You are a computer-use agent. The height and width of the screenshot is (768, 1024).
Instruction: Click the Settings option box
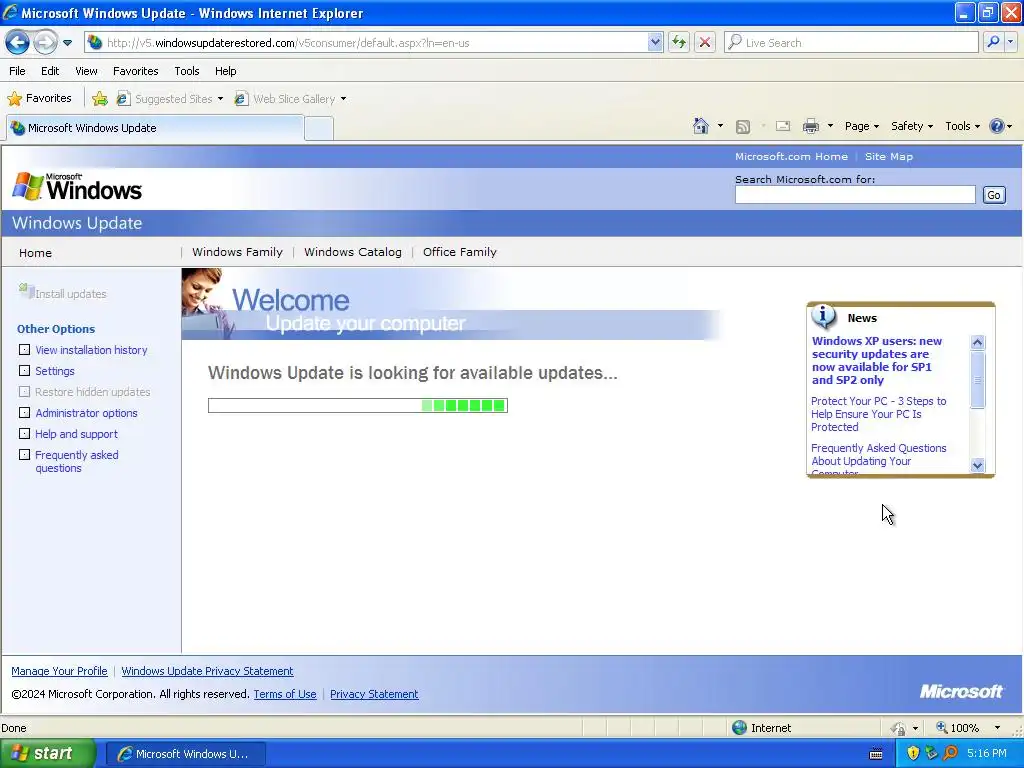point(24,371)
